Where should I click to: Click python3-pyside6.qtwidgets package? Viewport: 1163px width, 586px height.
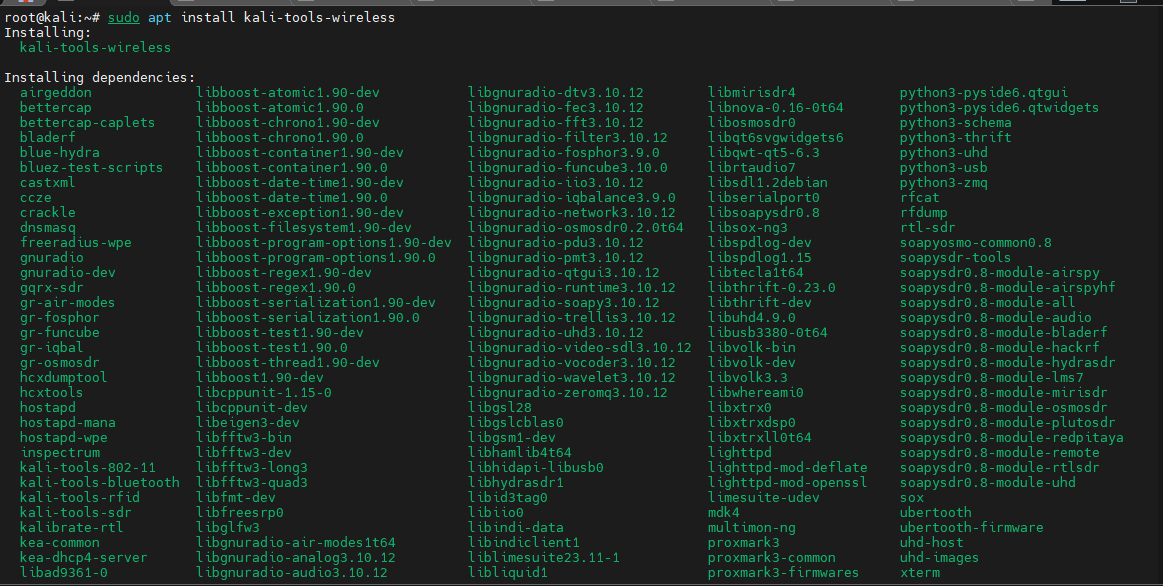(x=999, y=108)
